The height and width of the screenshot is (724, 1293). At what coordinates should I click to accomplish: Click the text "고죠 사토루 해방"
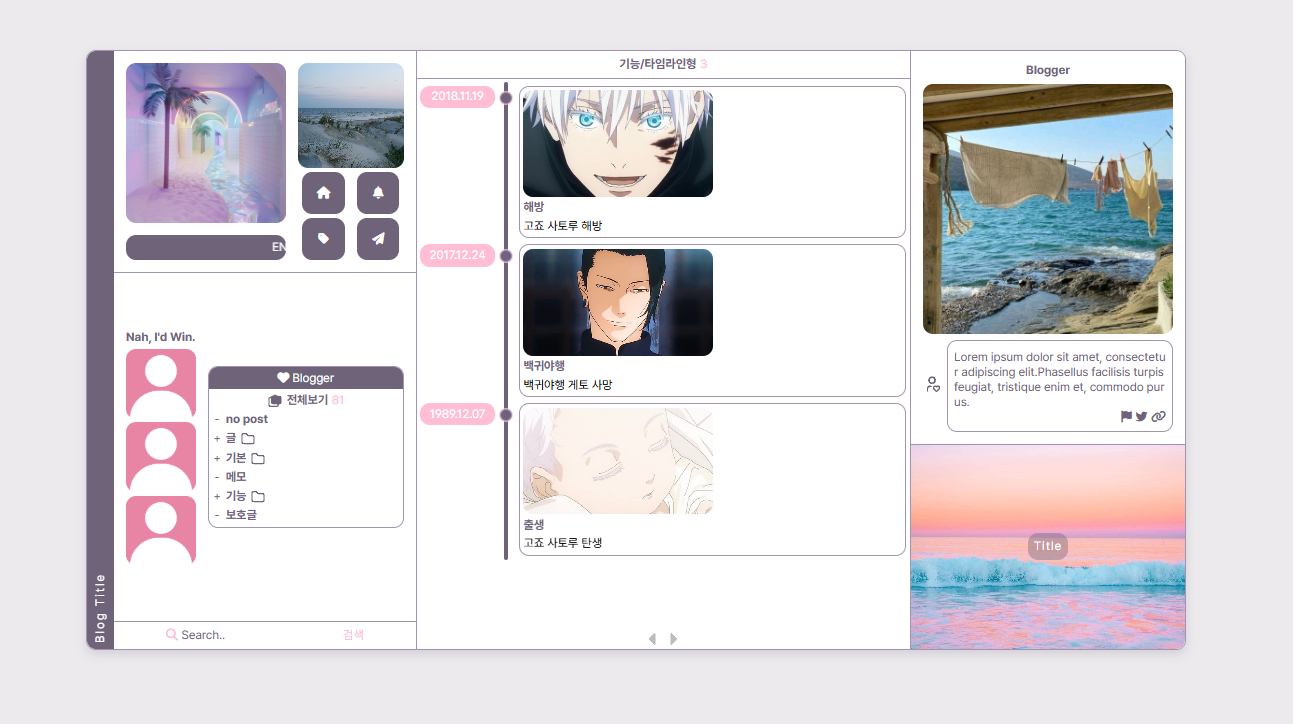tap(563, 226)
